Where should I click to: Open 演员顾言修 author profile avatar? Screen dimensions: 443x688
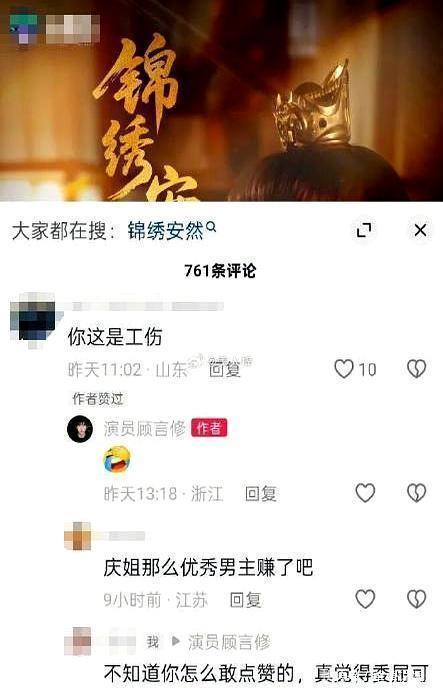click(80, 429)
